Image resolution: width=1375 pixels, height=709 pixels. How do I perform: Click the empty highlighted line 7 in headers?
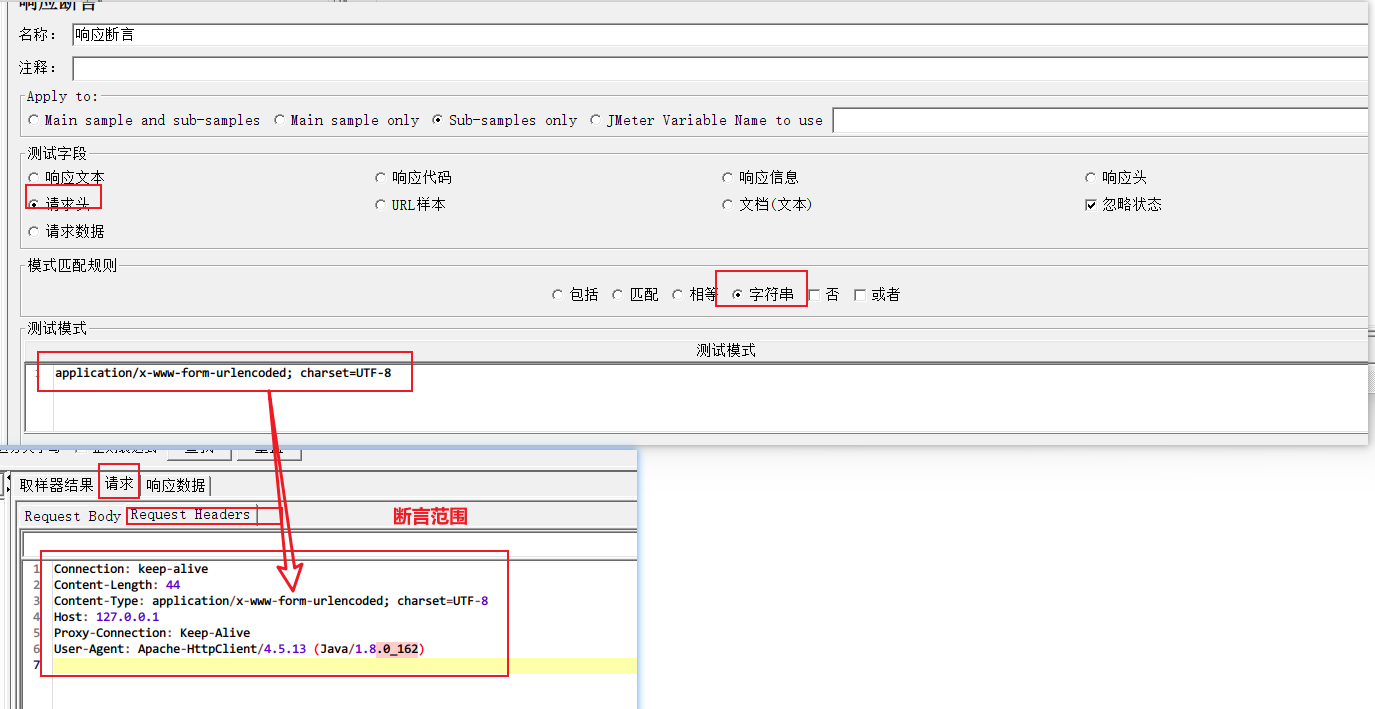tap(345, 665)
